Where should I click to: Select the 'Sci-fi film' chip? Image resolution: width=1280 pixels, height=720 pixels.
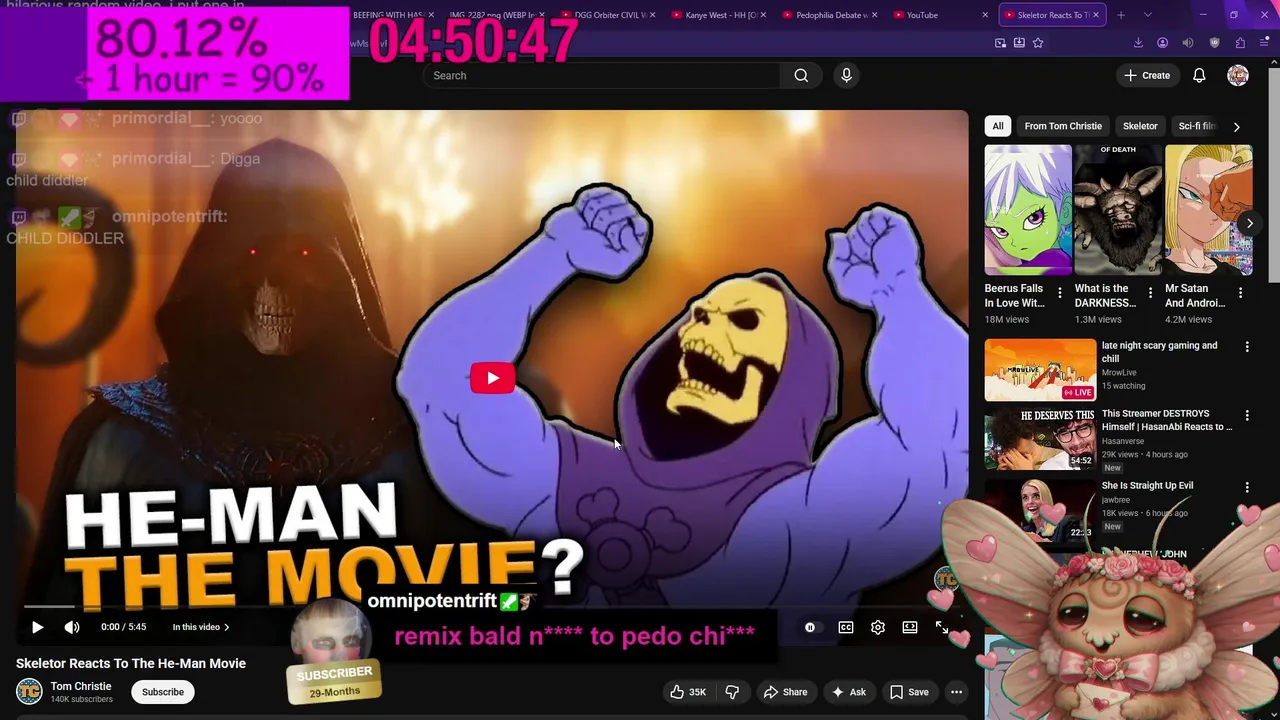pyautogui.click(x=1197, y=126)
